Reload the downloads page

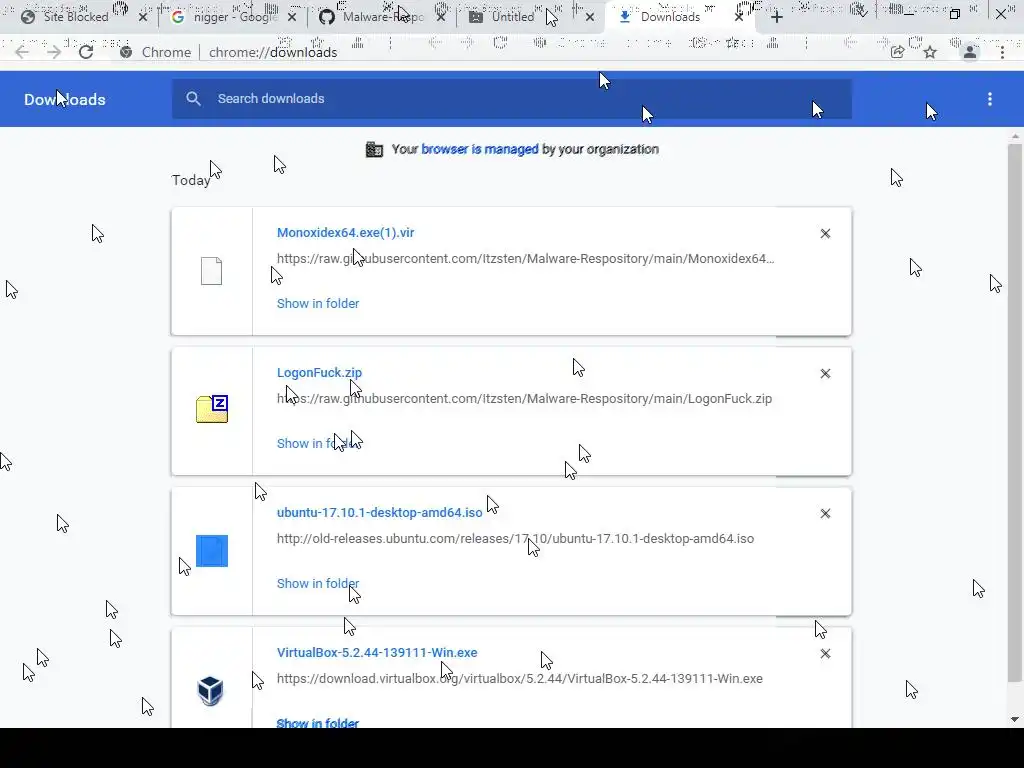(86, 52)
